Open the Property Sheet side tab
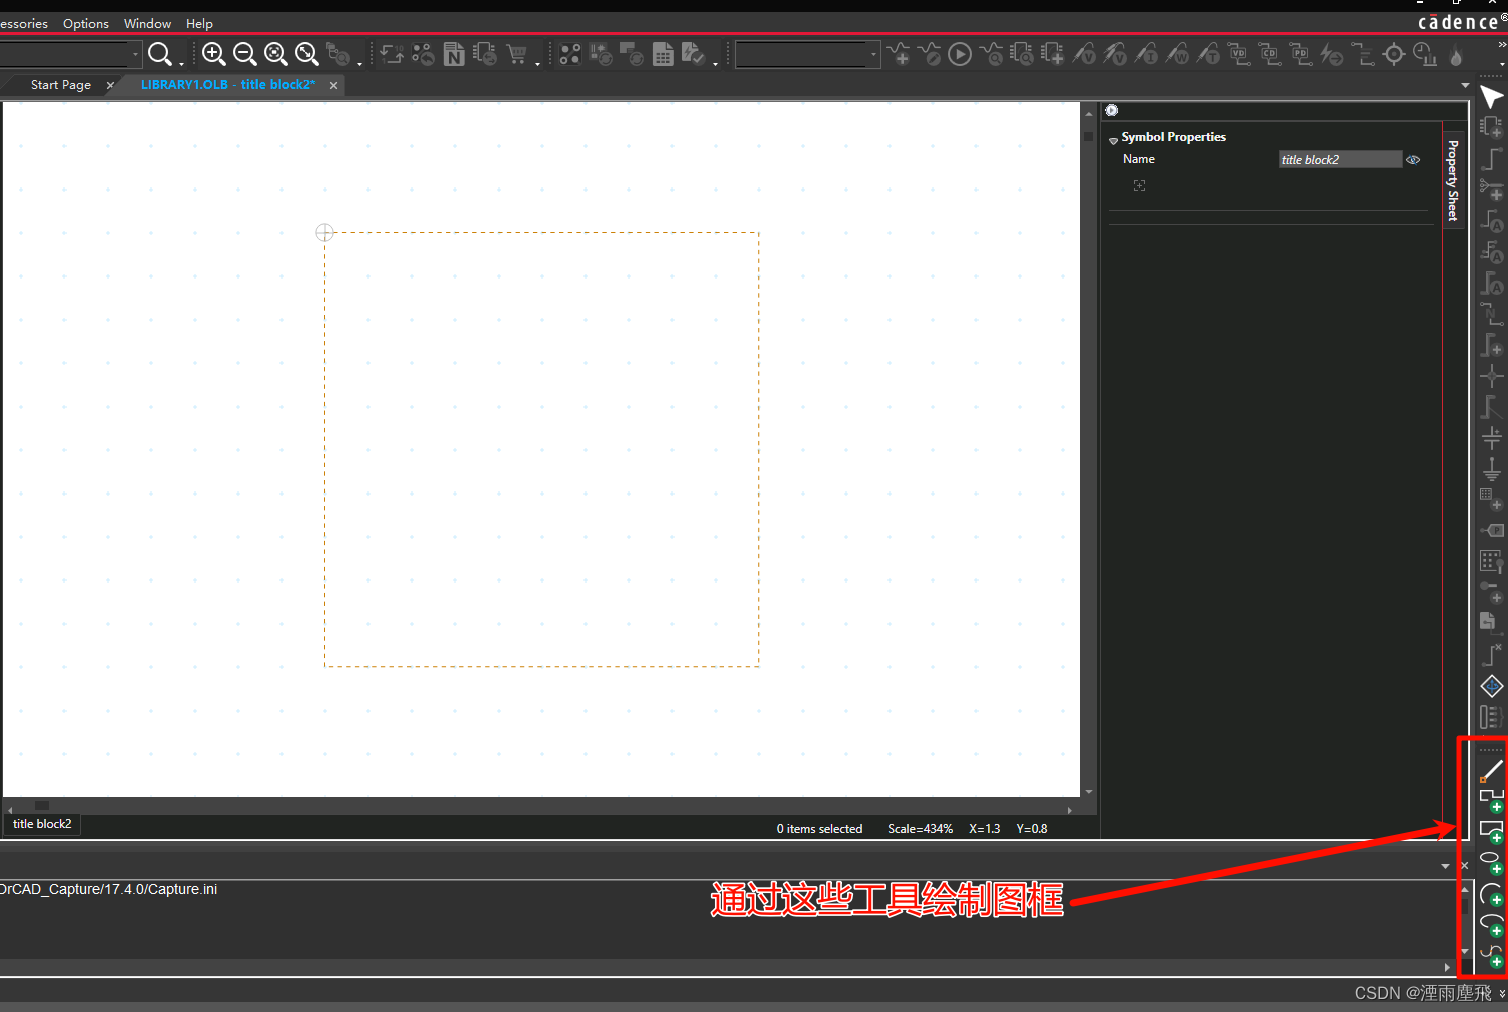The height and width of the screenshot is (1012, 1508). [1453, 180]
